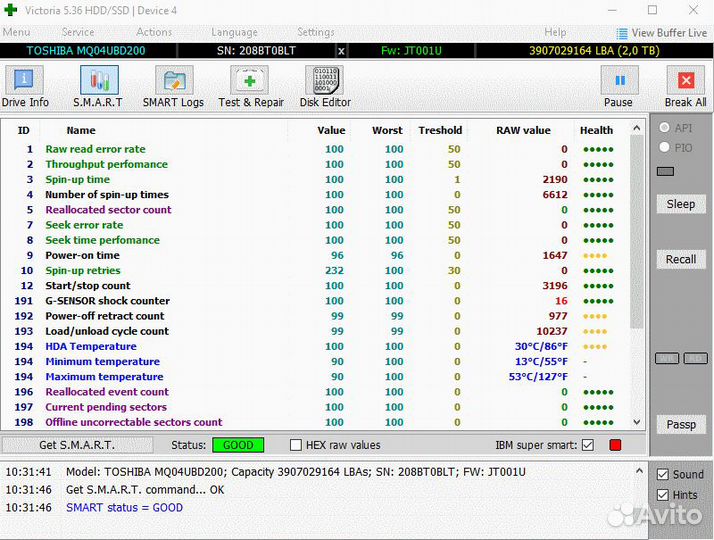
Task: Open View Buffer Live
Action: pos(662,33)
